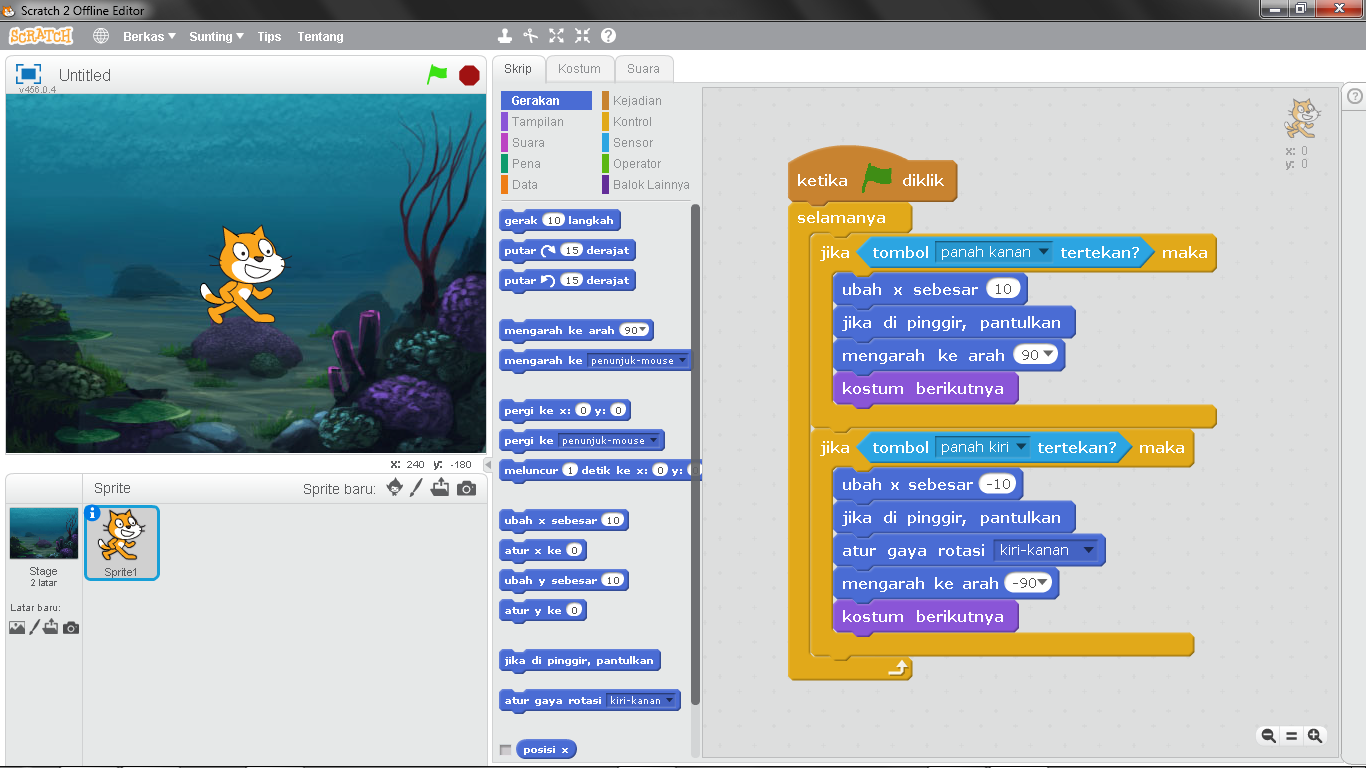Screen dimensions: 1366x768
Task: Open the penunjuk-mouse dropdown in mengarah ke
Action: [x=684, y=360]
